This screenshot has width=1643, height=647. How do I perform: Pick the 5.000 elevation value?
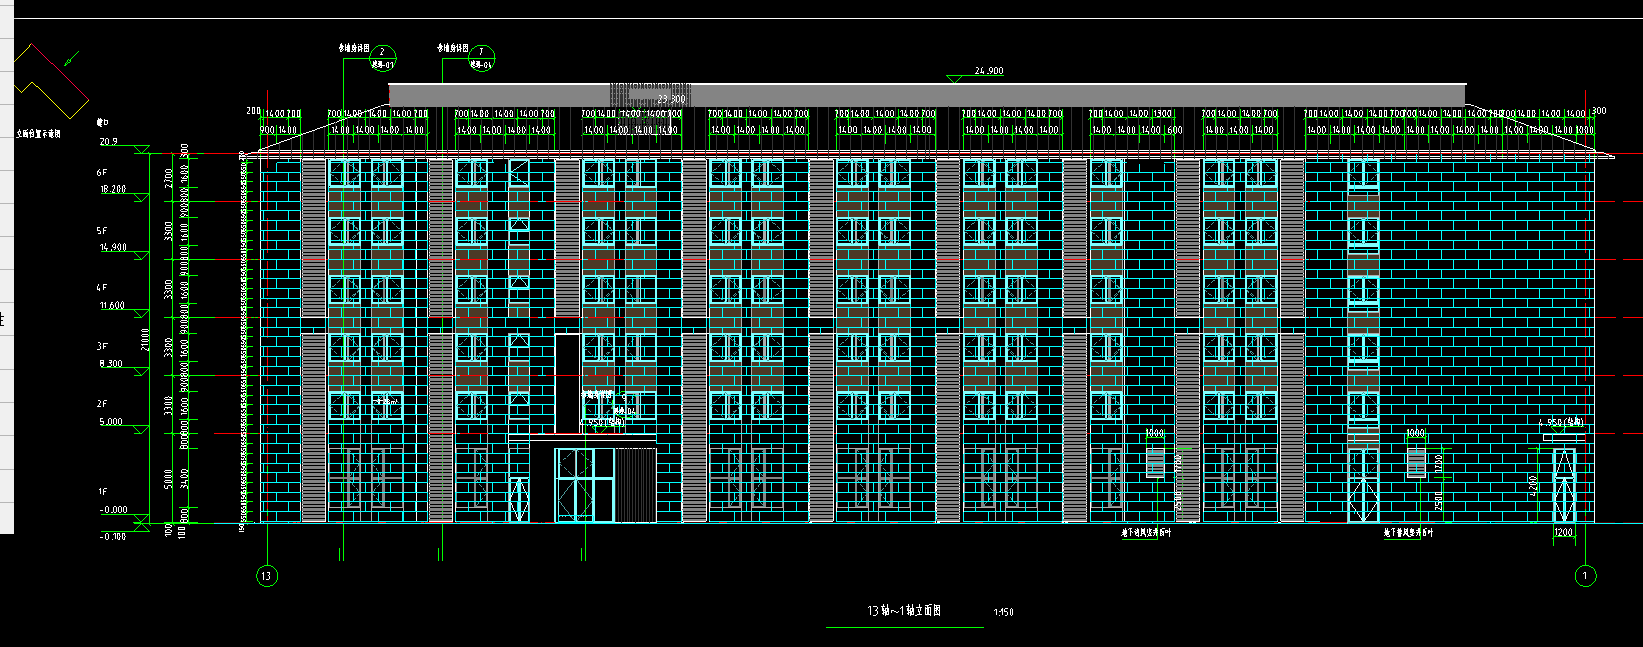(110, 422)
